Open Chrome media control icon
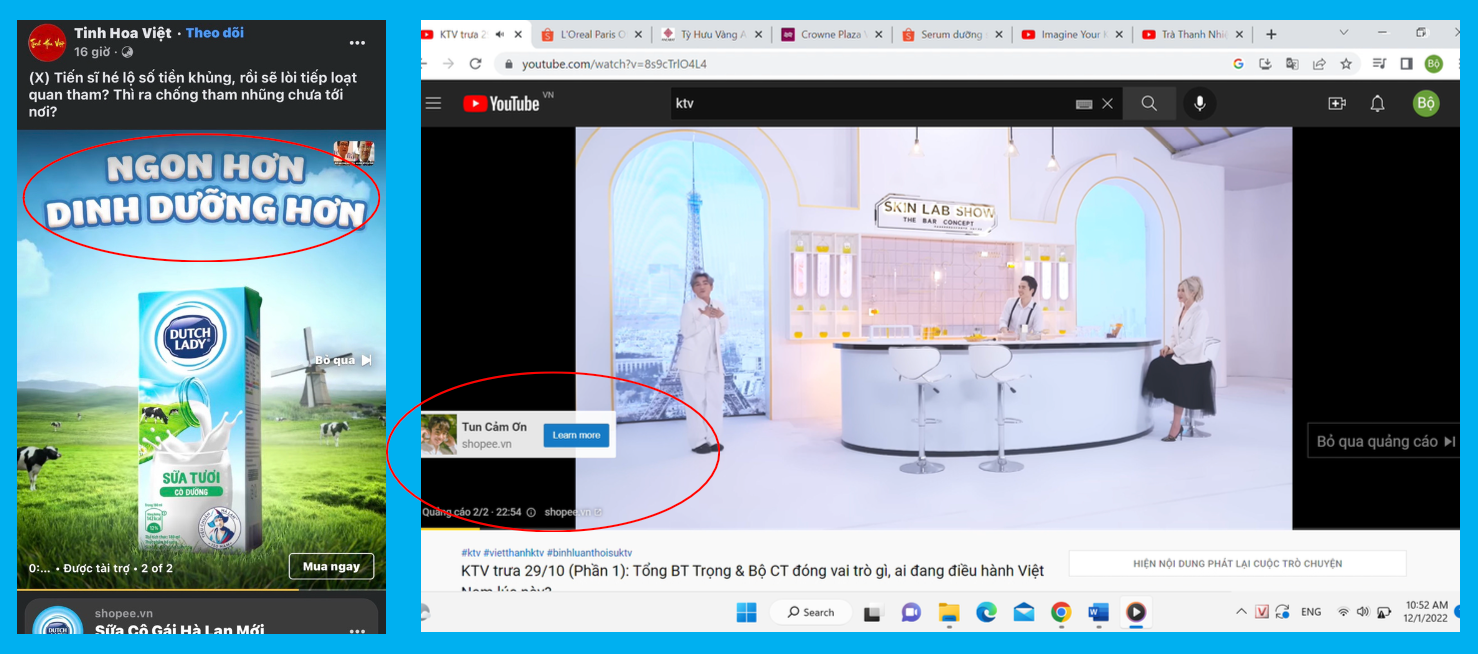This screenshot has height=654, width=1478. coord(1380,64)
